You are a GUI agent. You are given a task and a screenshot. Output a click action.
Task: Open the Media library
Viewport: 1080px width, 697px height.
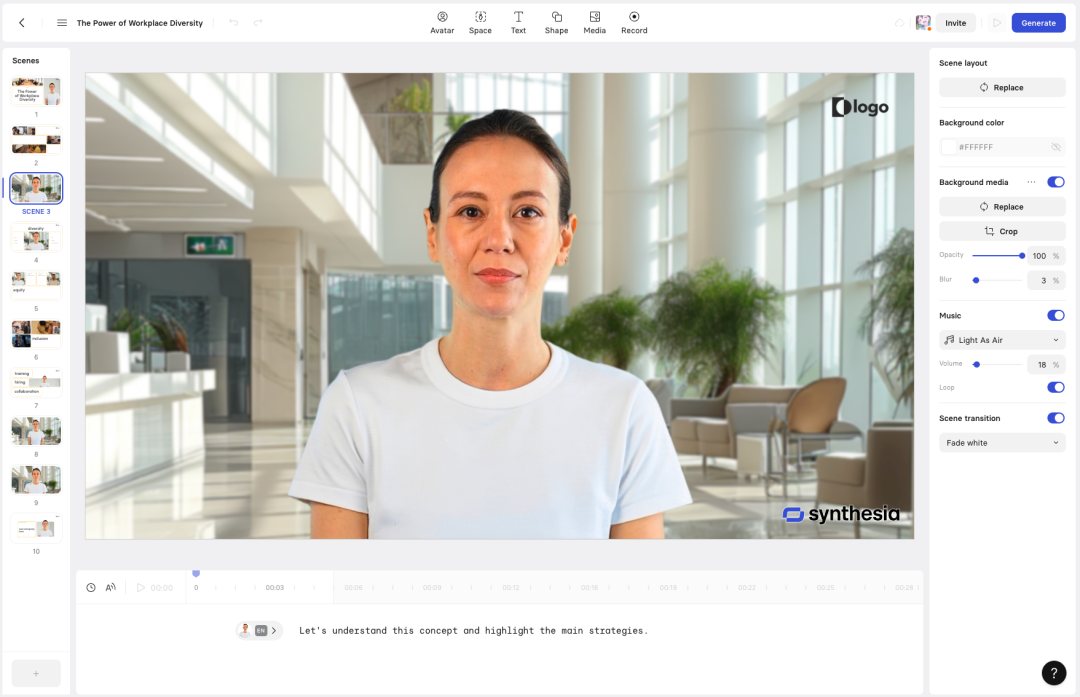594,23
